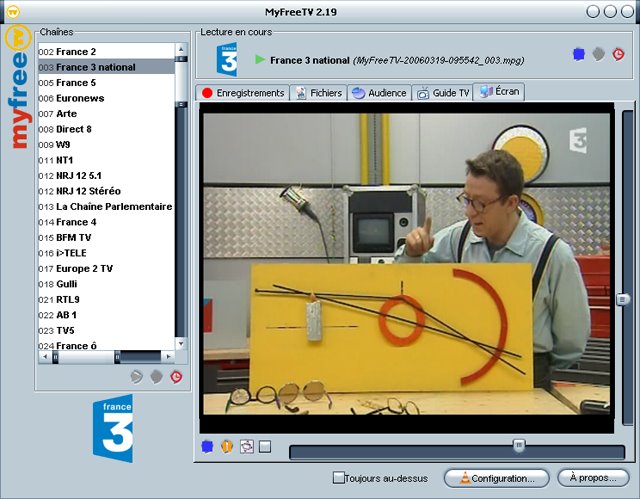Select channel 011 NT1
The height and width of the screenshot is (499, 640).
106,160
